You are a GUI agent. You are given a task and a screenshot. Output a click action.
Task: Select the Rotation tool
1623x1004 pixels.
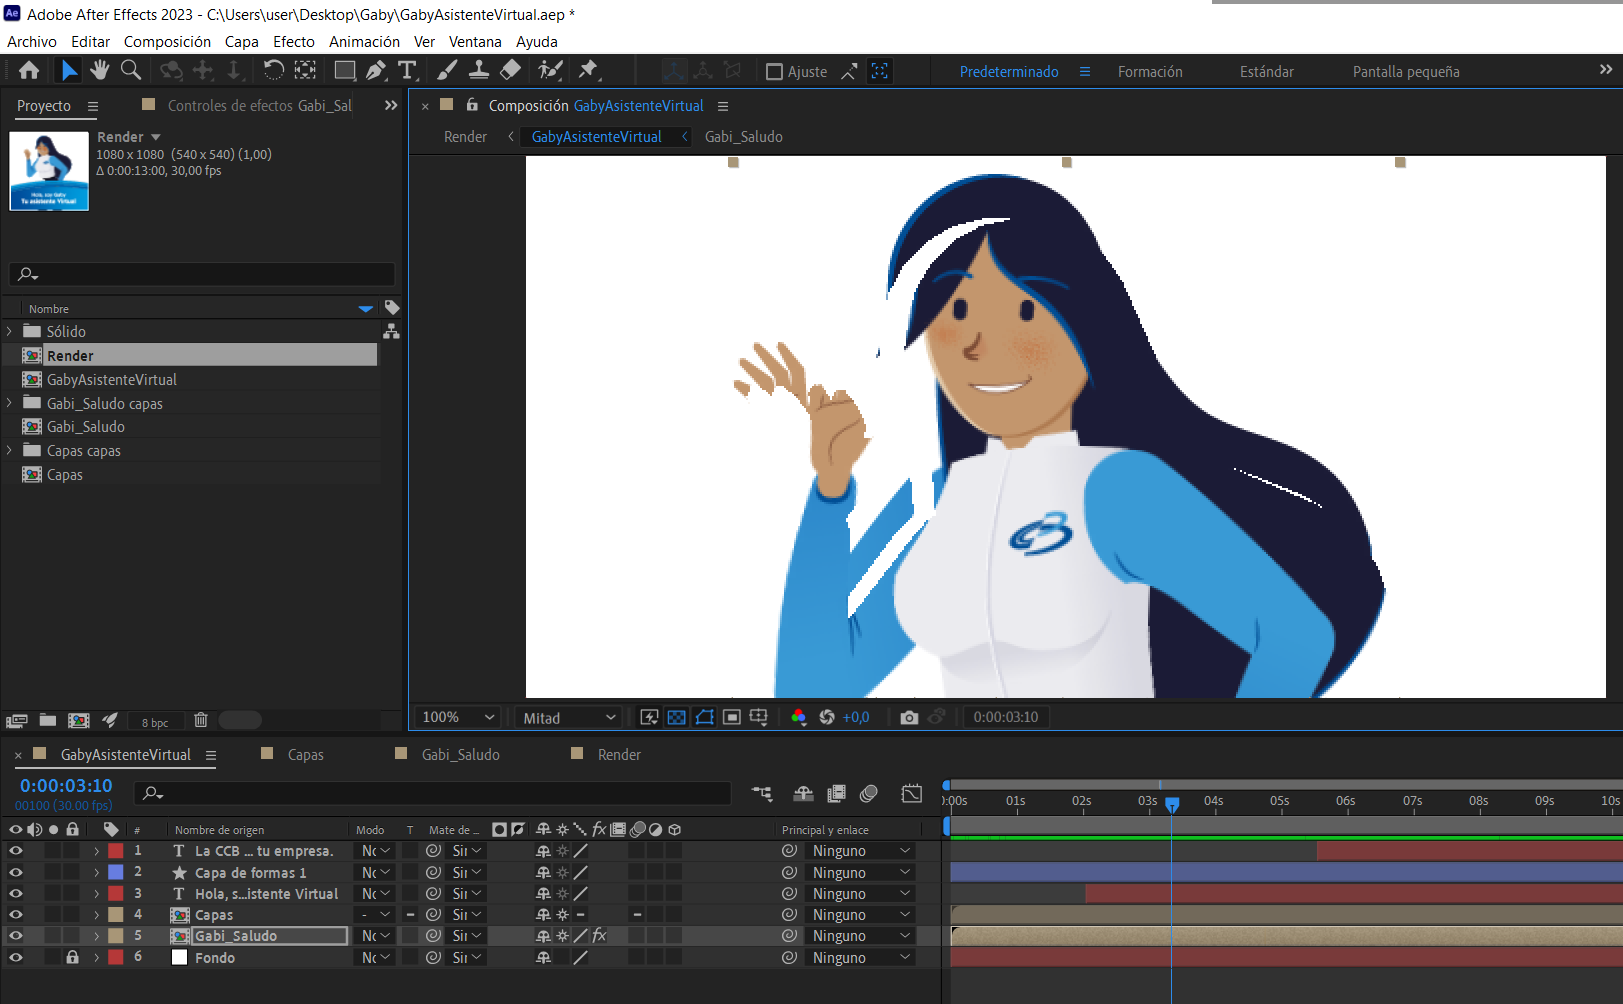pyautogui.click(x=273, y=69)
